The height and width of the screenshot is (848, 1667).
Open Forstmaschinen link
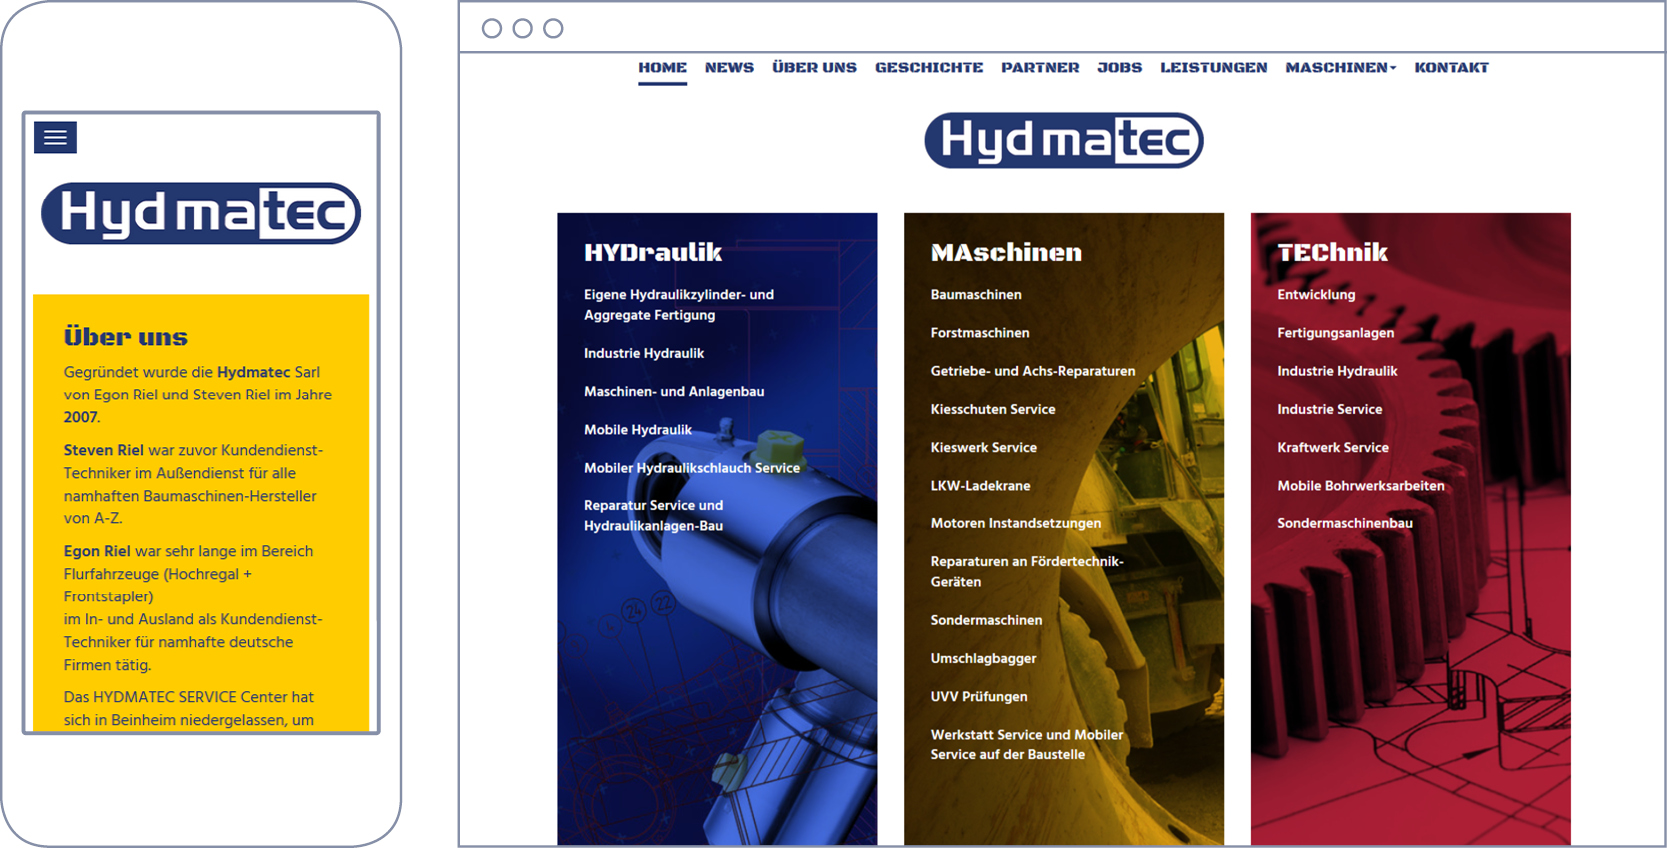click(980, 333)
